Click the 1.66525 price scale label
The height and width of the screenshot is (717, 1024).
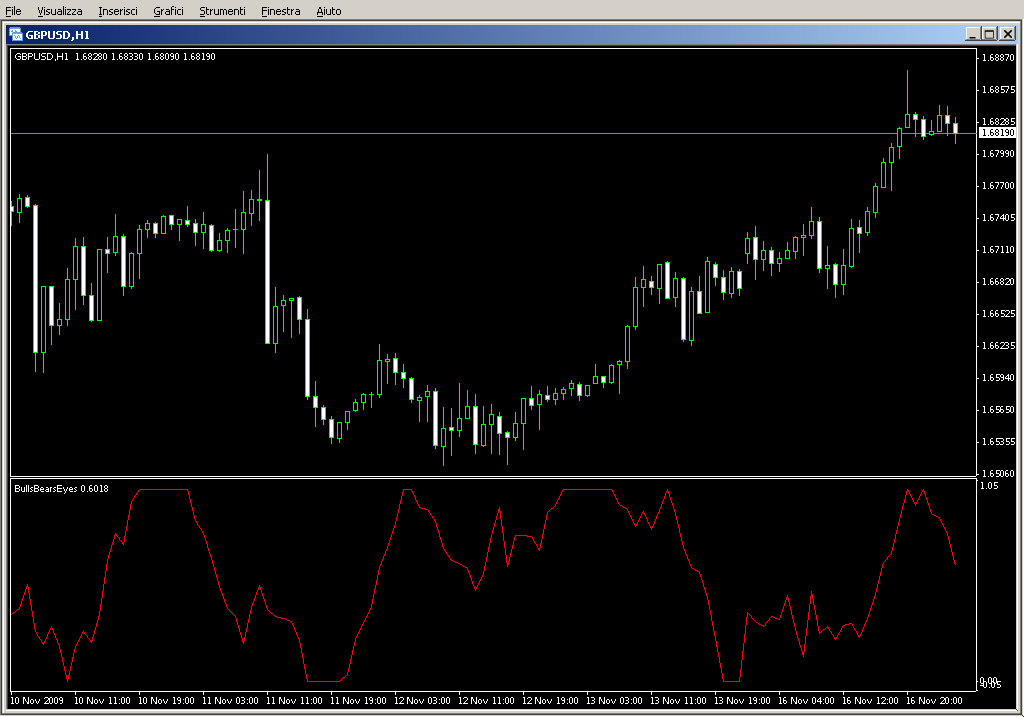(x=999, y=313)
